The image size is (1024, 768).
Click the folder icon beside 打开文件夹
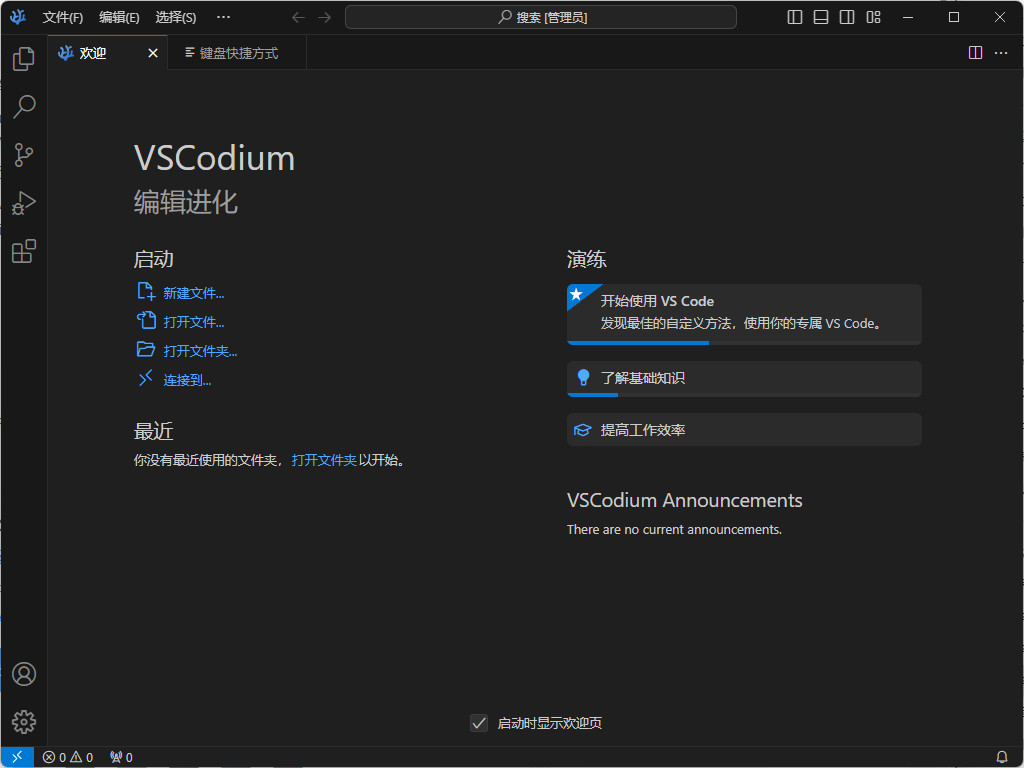click(146, 349)
